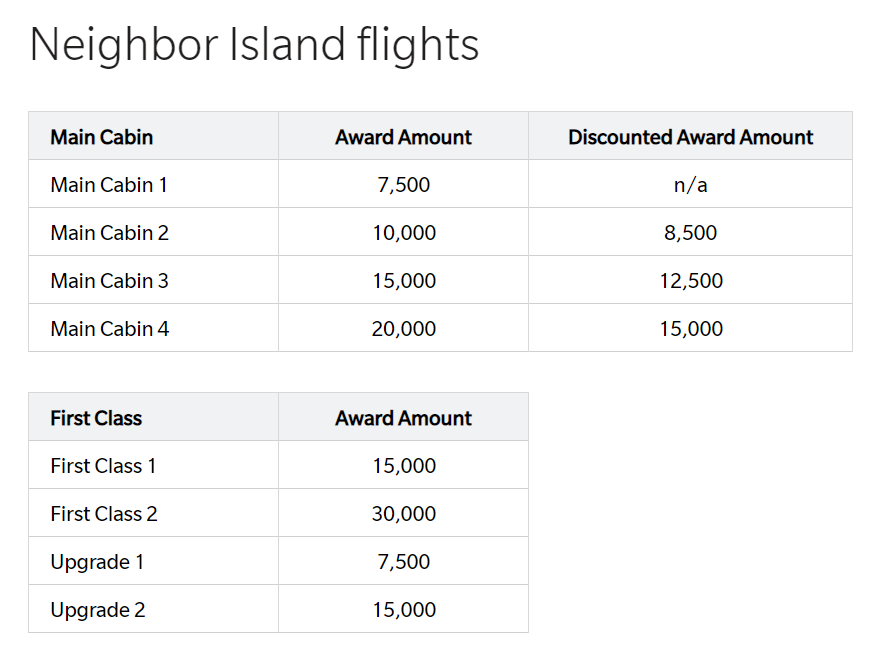The width and height of the screenshot is (886, 652).
Task: Click Award Amount header in Main Cabin table
Action: pos(403,137)
